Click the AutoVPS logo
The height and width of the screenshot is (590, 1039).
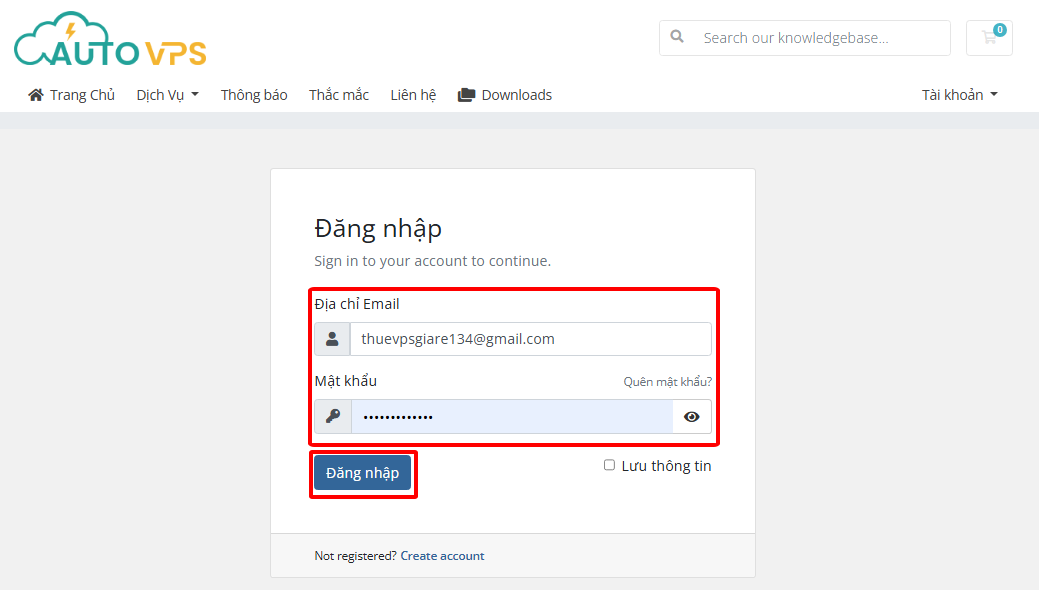(110, 39)
